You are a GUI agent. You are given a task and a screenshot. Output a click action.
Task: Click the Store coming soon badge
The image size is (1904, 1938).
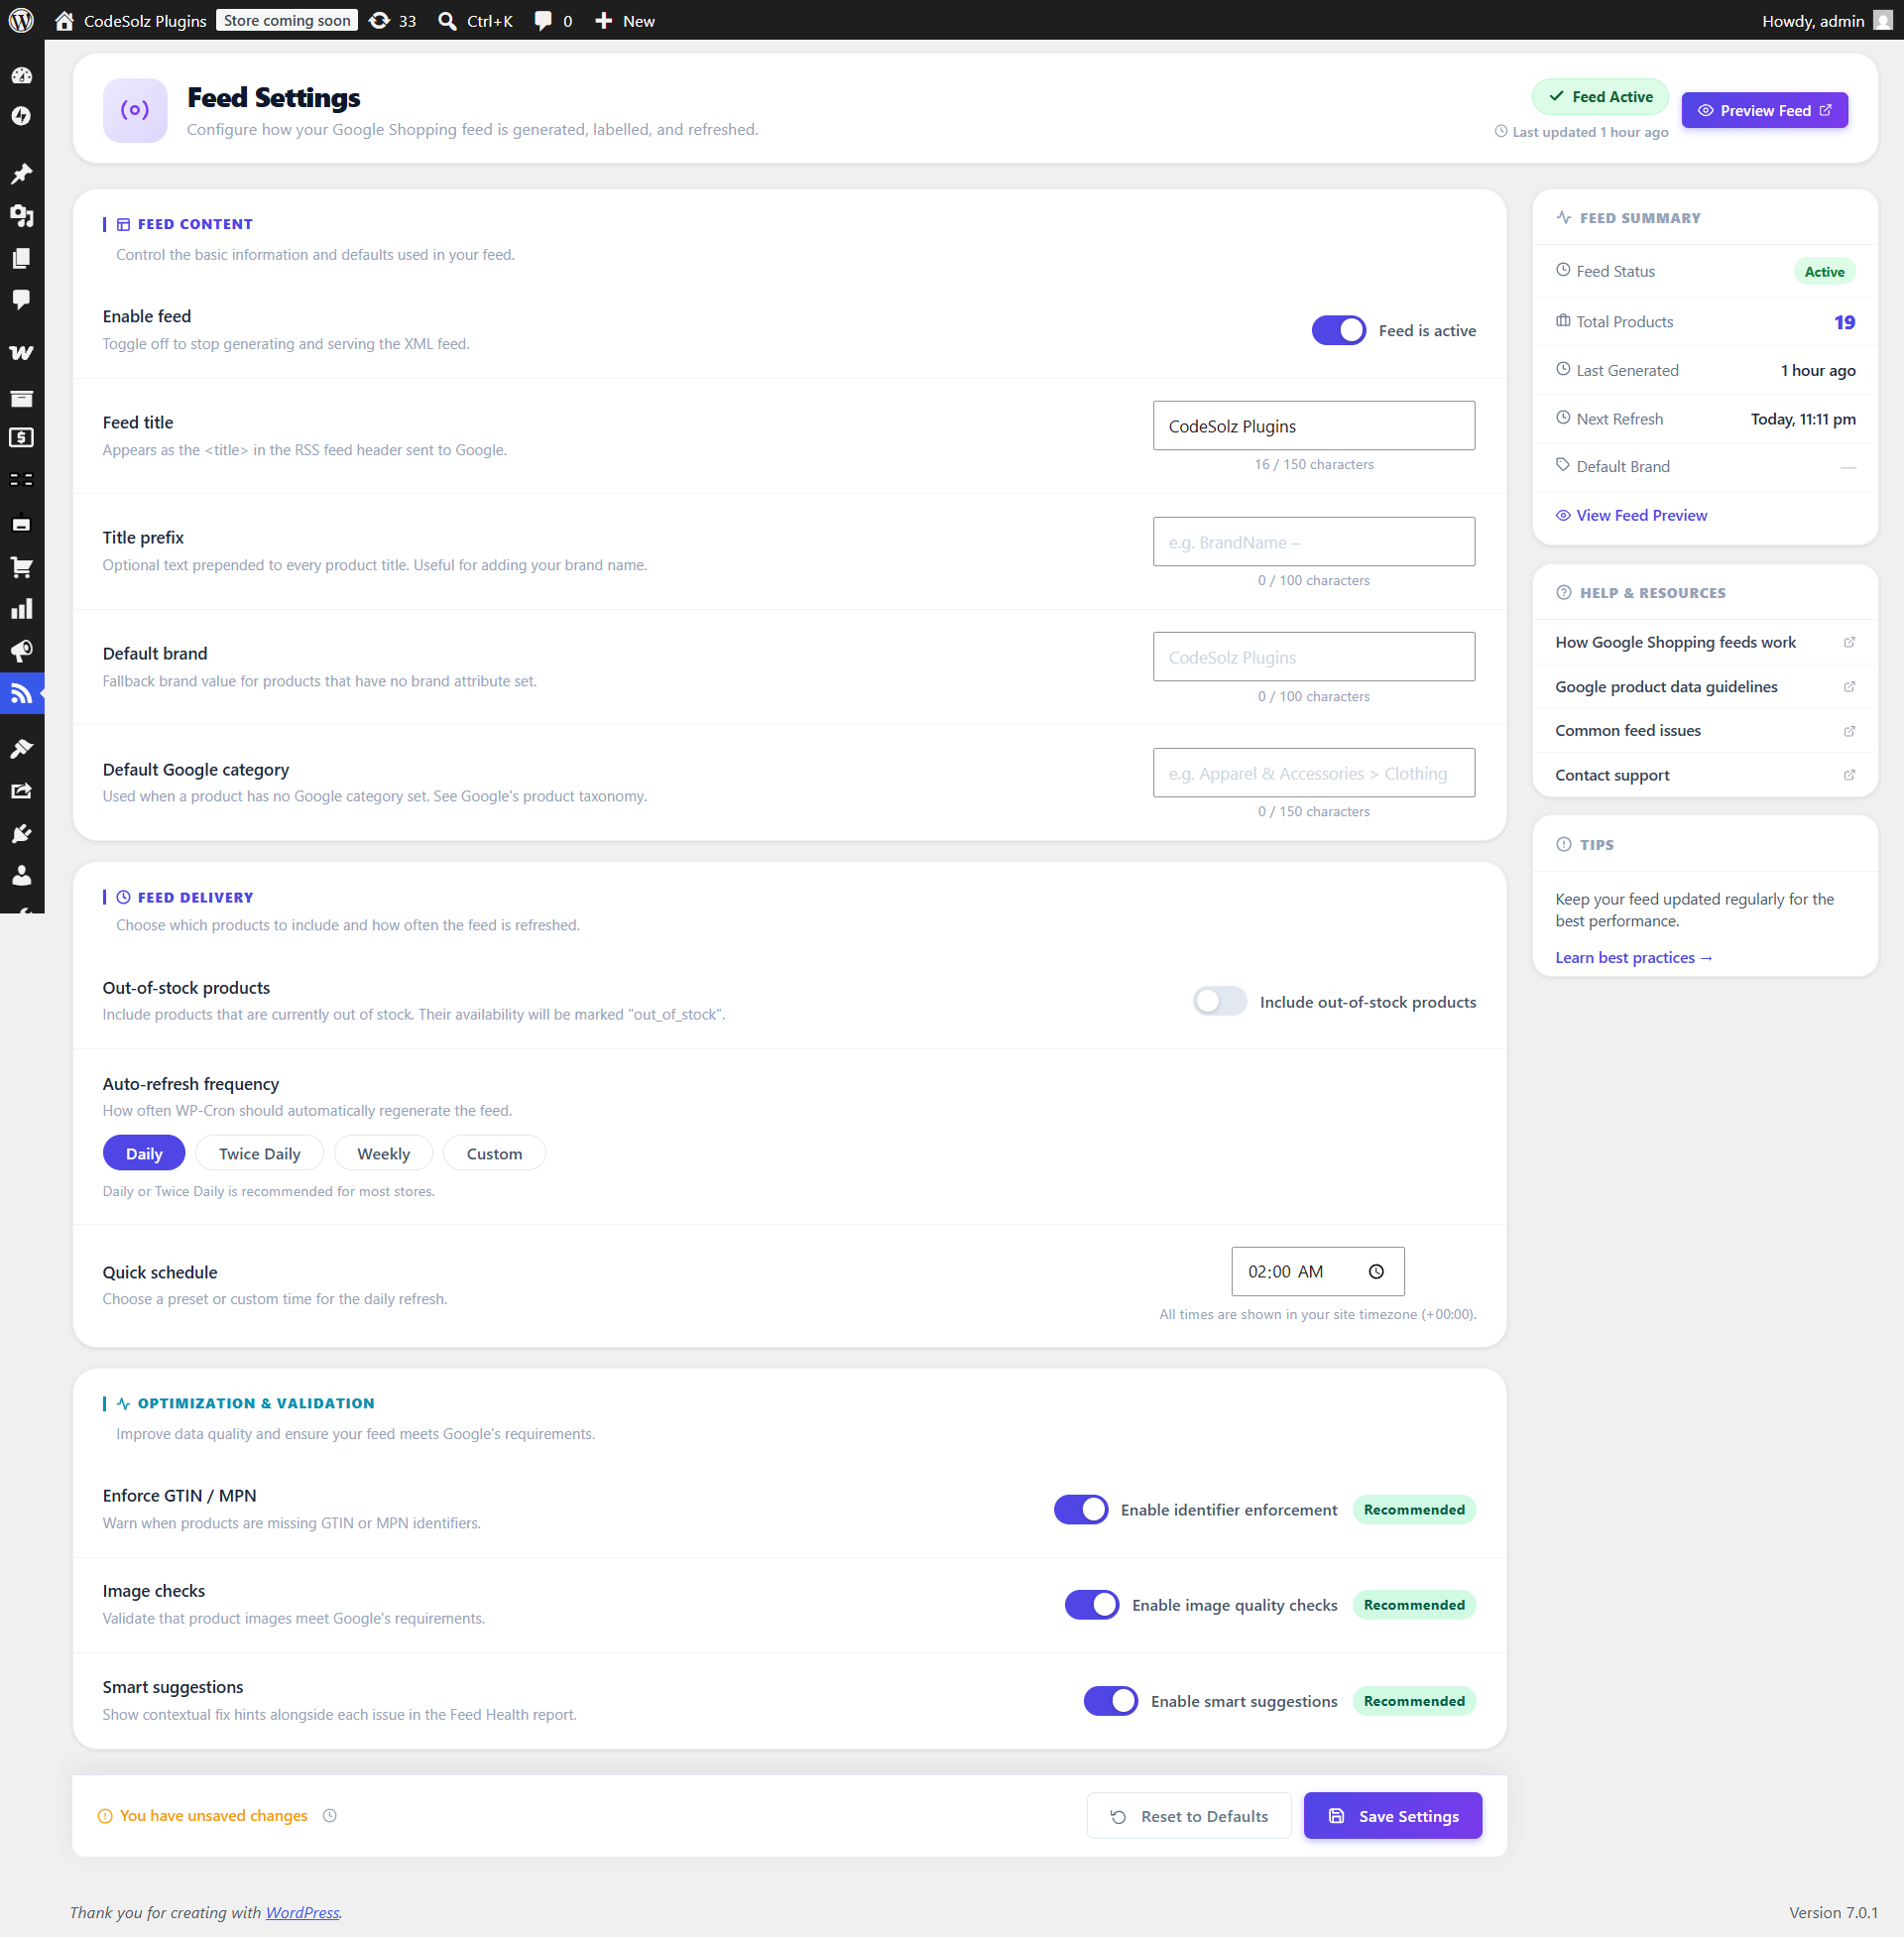coord(287,20)
